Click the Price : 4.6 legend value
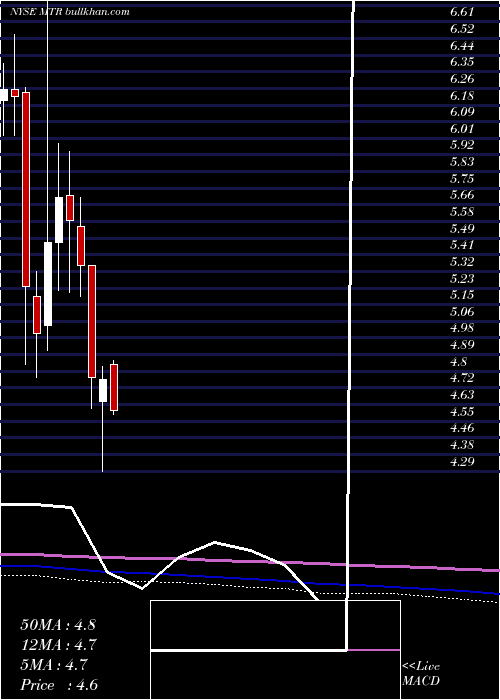This screenshot has width=500, height=700. pos(59,685)
